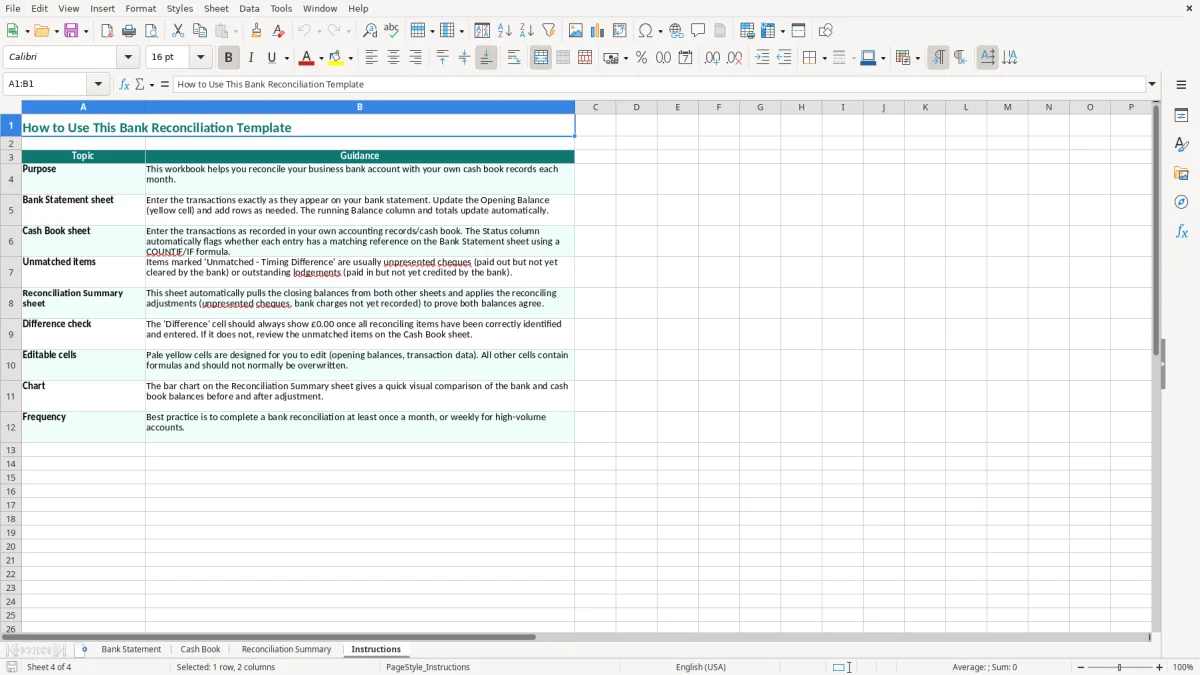This screenshot has width=1200, height=675.
Task: Clear direct formatting icon
Action: coord(278,31)
